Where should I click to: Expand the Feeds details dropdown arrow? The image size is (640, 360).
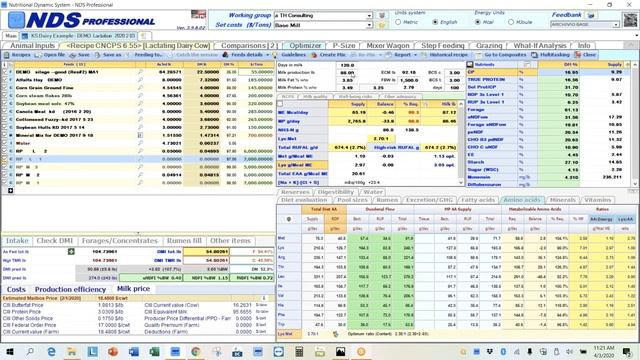click(268, 55)
